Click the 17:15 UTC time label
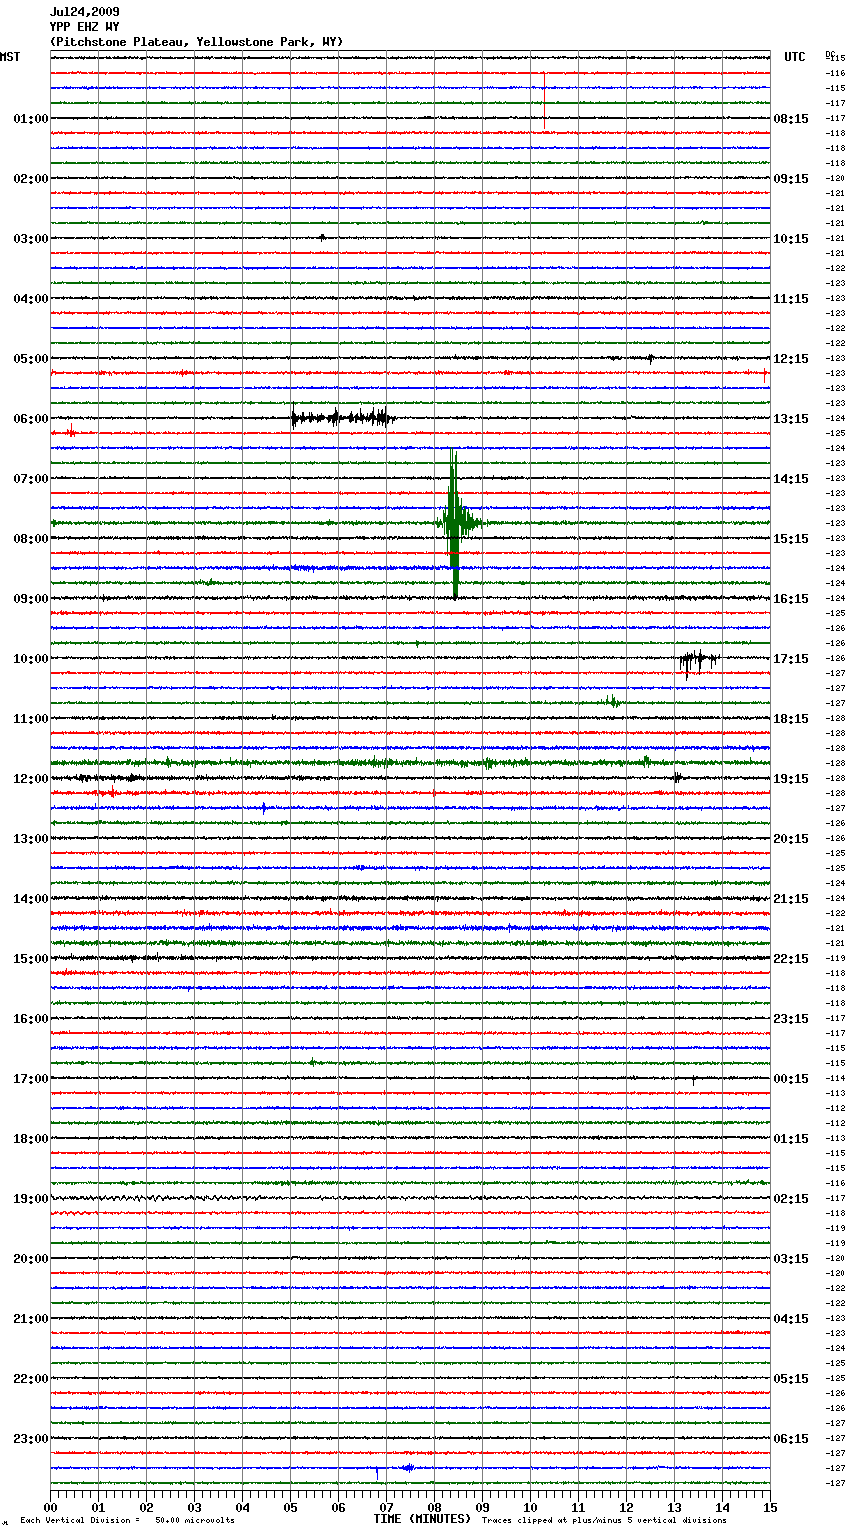The height and width of the screenshot is (1534, 850). (791, 659)
